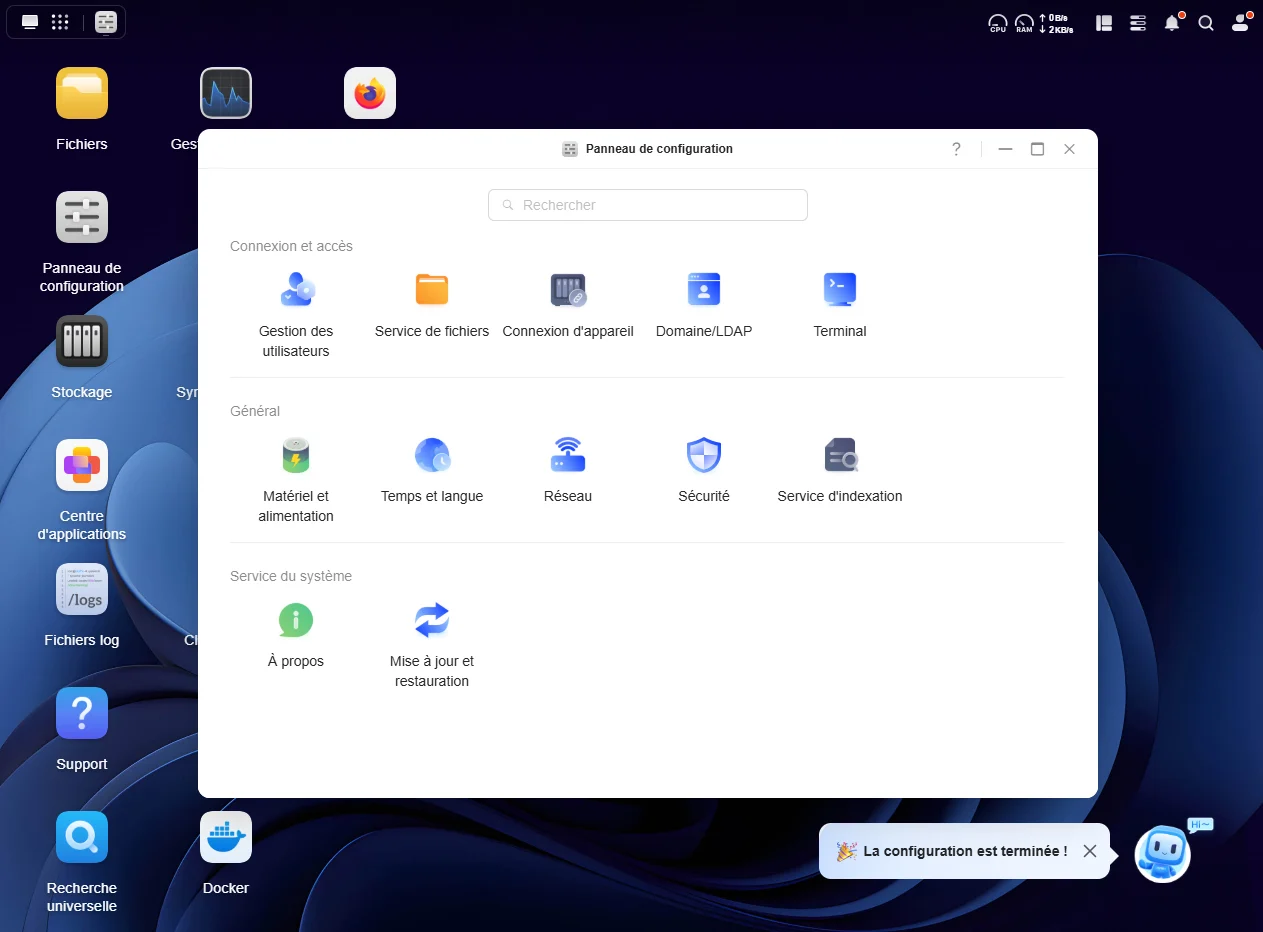This screenshot has width=1263, height=932.
Task: Click the Rechercher search field
Action: tap(648, 205)
